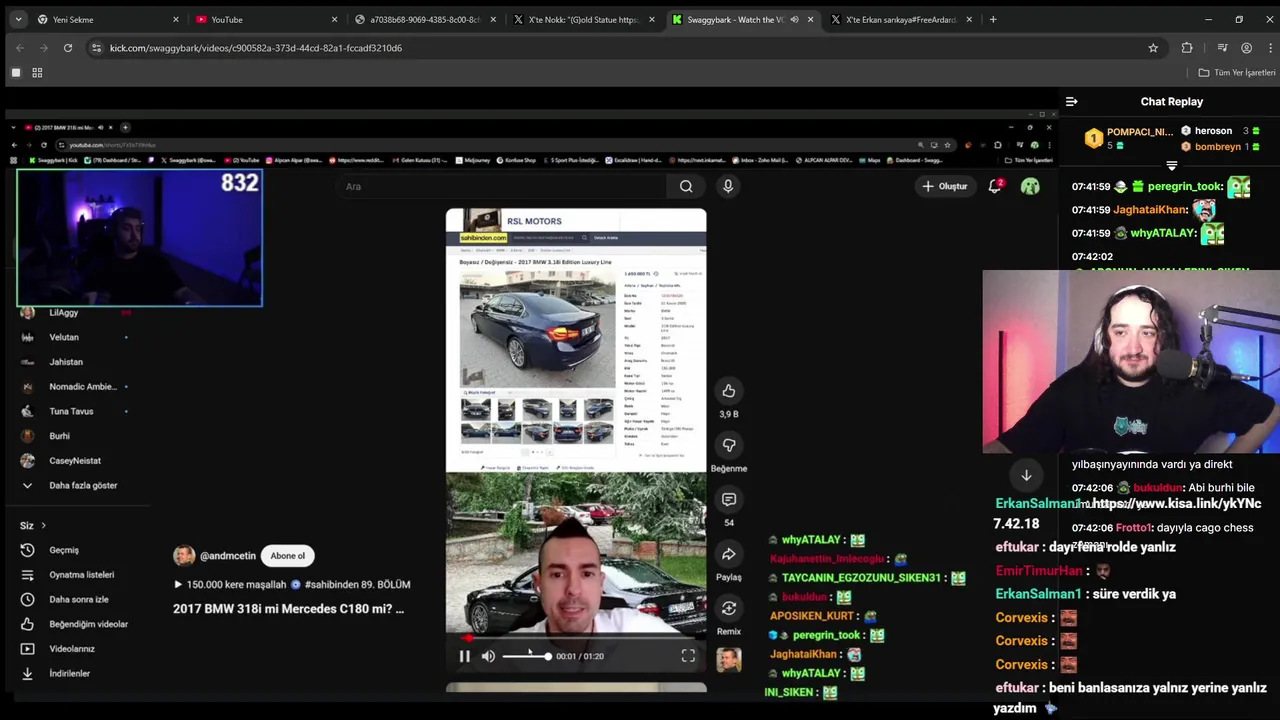Image resolution: width=1280 pixels, height=720 pixels.
Task: Switch to the X'te Nokk tab
Action: (585, 19)
